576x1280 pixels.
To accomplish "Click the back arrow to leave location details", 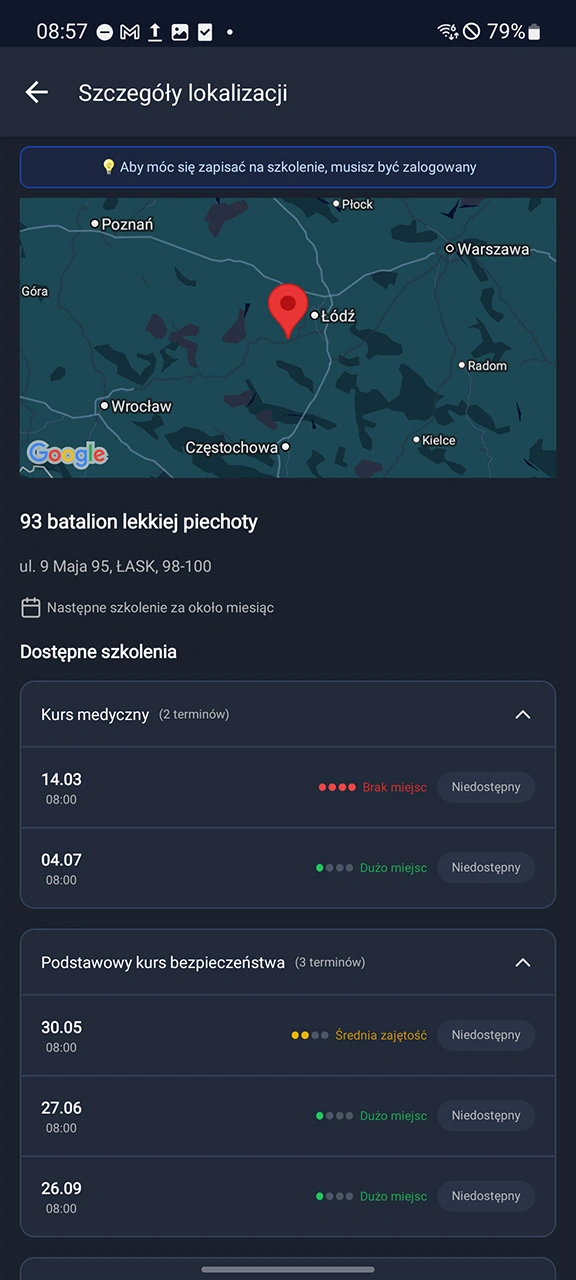I will click(36, 92).
